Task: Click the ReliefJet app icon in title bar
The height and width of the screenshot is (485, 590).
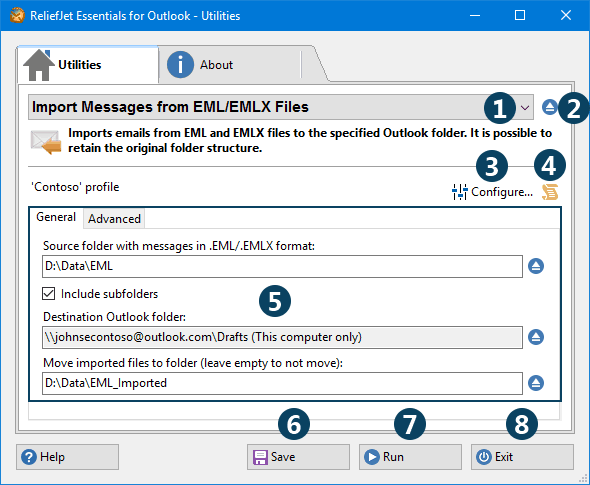Action: pos(17,15)
